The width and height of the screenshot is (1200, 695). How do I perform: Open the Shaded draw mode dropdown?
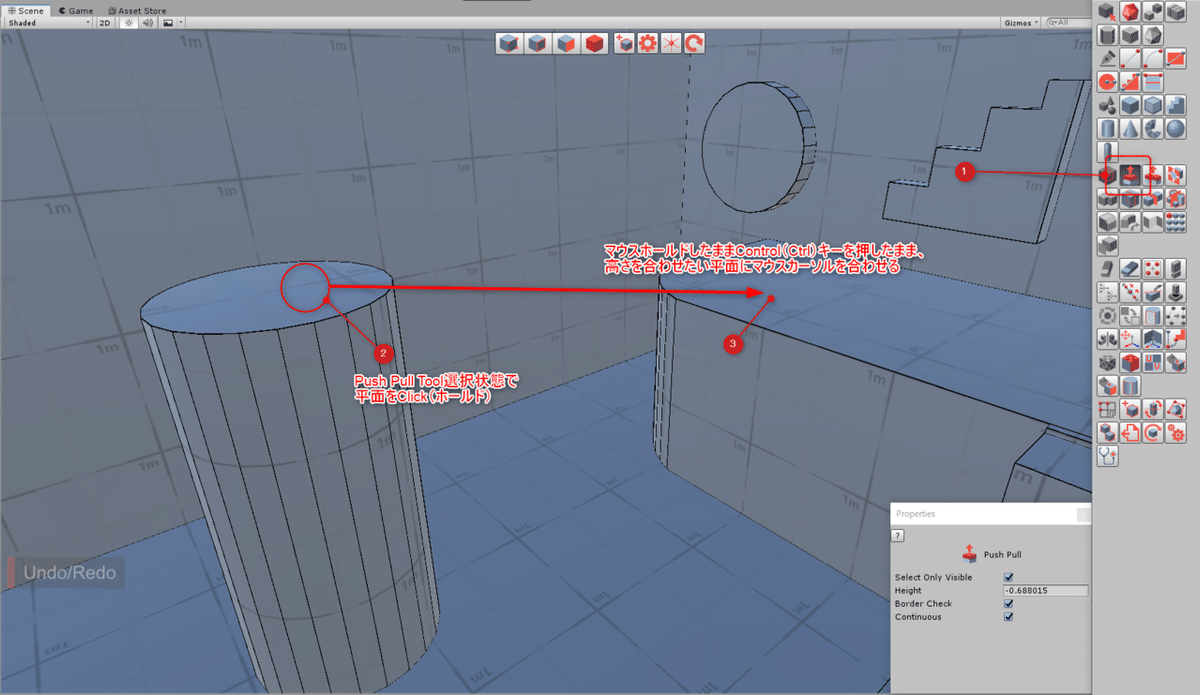click(x=48, y=22)
